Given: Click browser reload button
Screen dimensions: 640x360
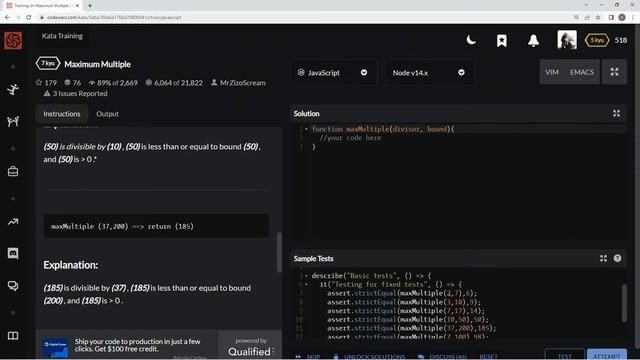Looking at the screenshot, I should tap(29, 17).
